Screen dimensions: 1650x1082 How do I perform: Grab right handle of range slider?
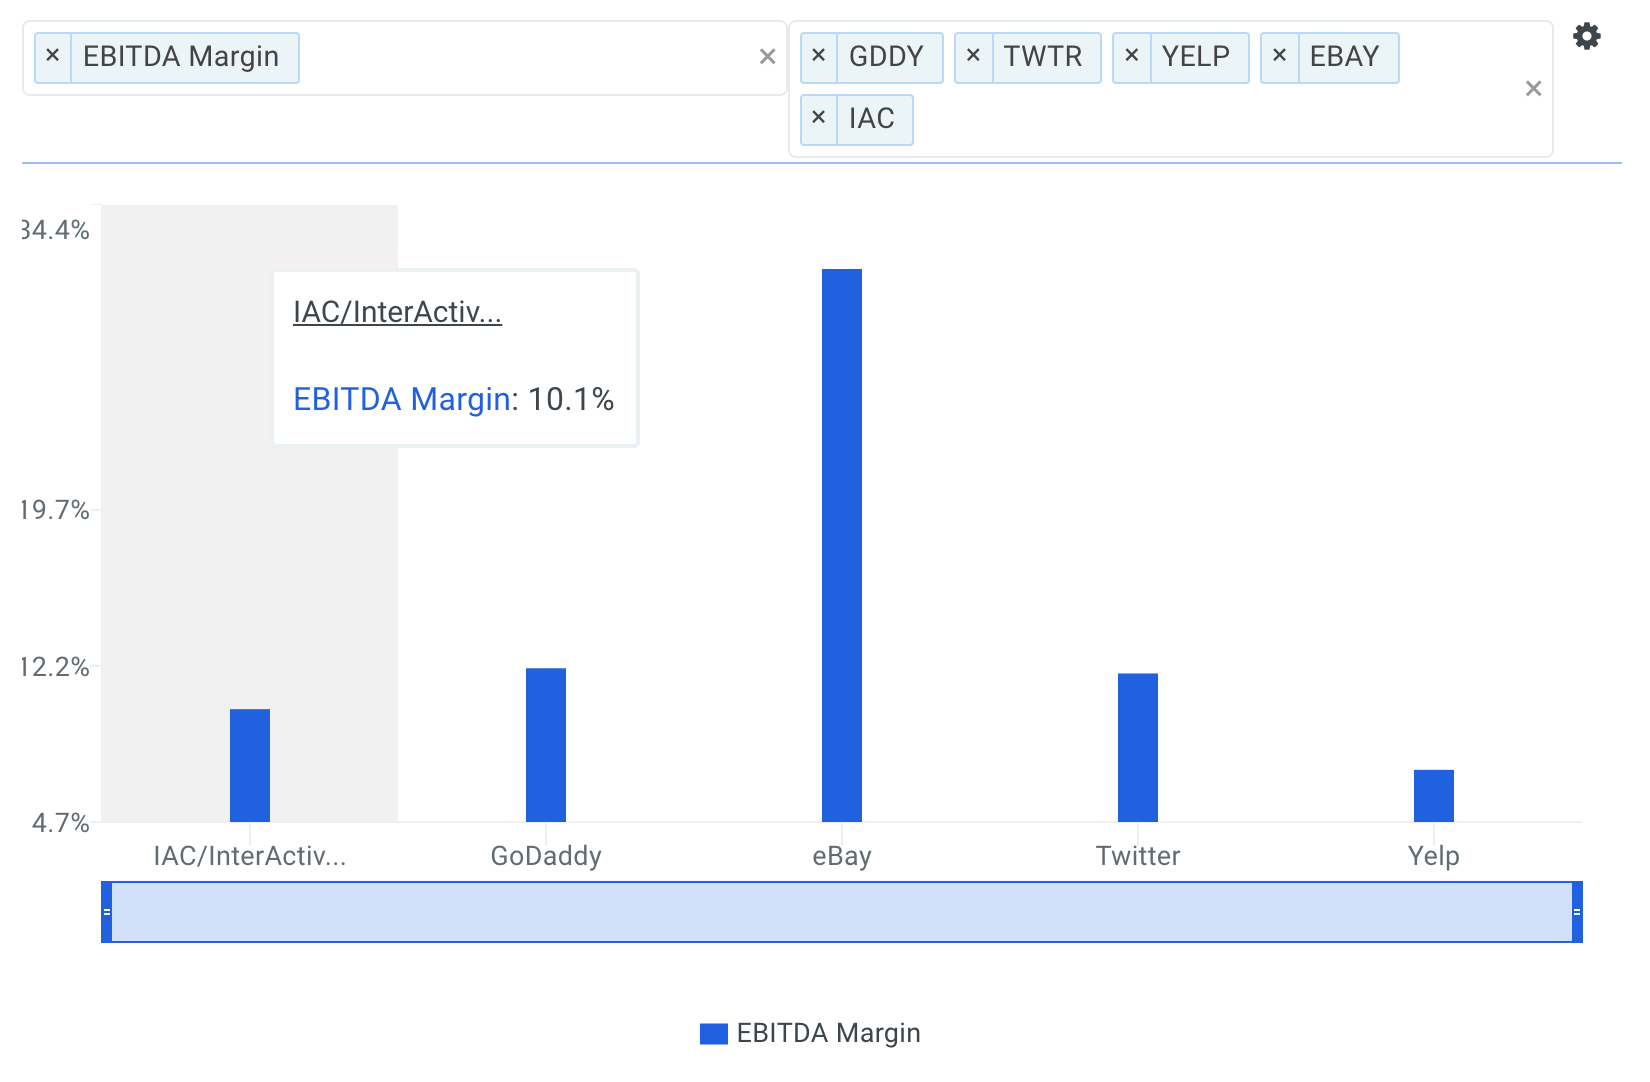click(1577, 912)
